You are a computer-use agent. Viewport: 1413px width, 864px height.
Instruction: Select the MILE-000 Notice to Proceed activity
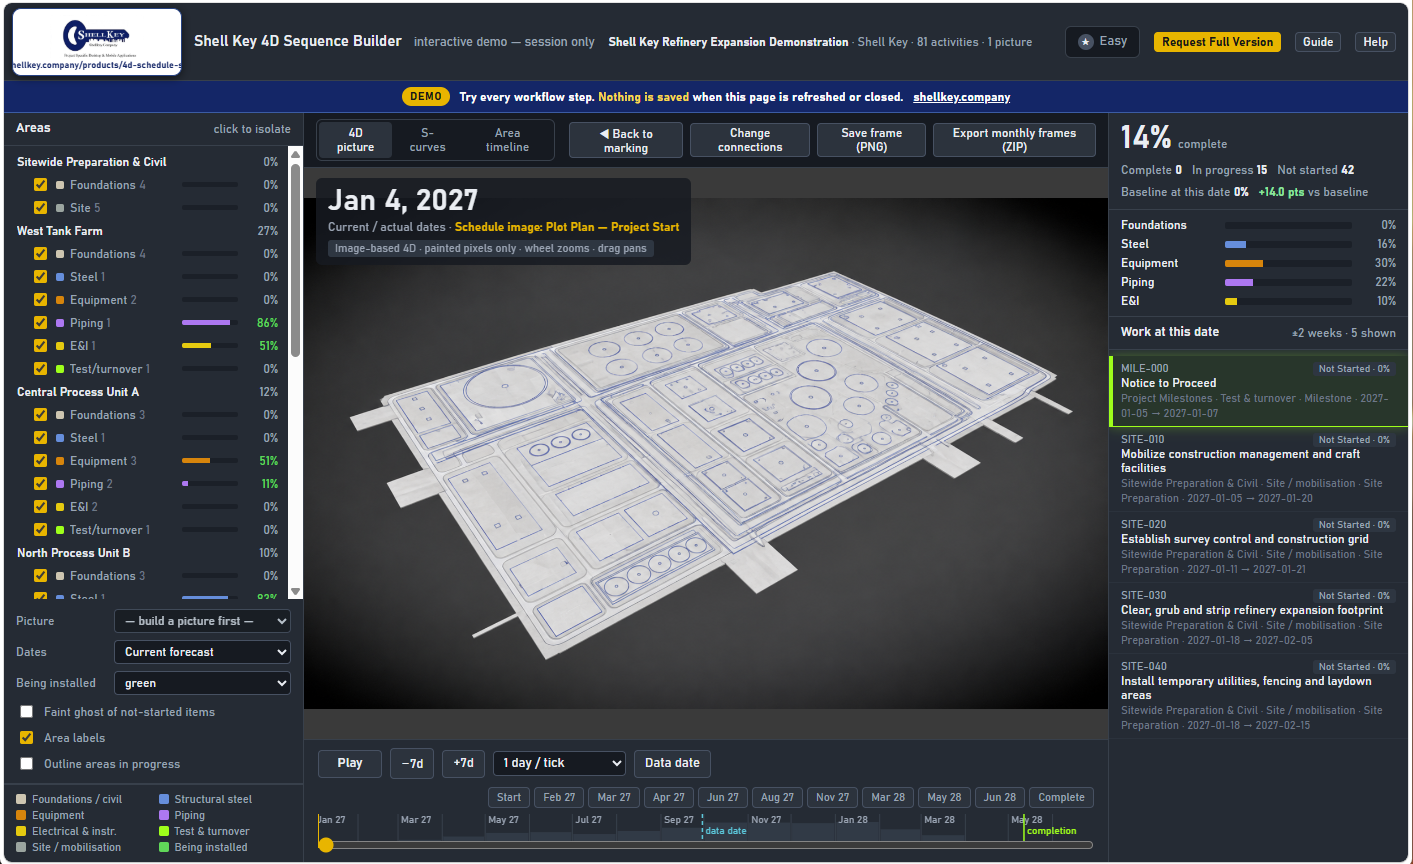coord(1258,391)
